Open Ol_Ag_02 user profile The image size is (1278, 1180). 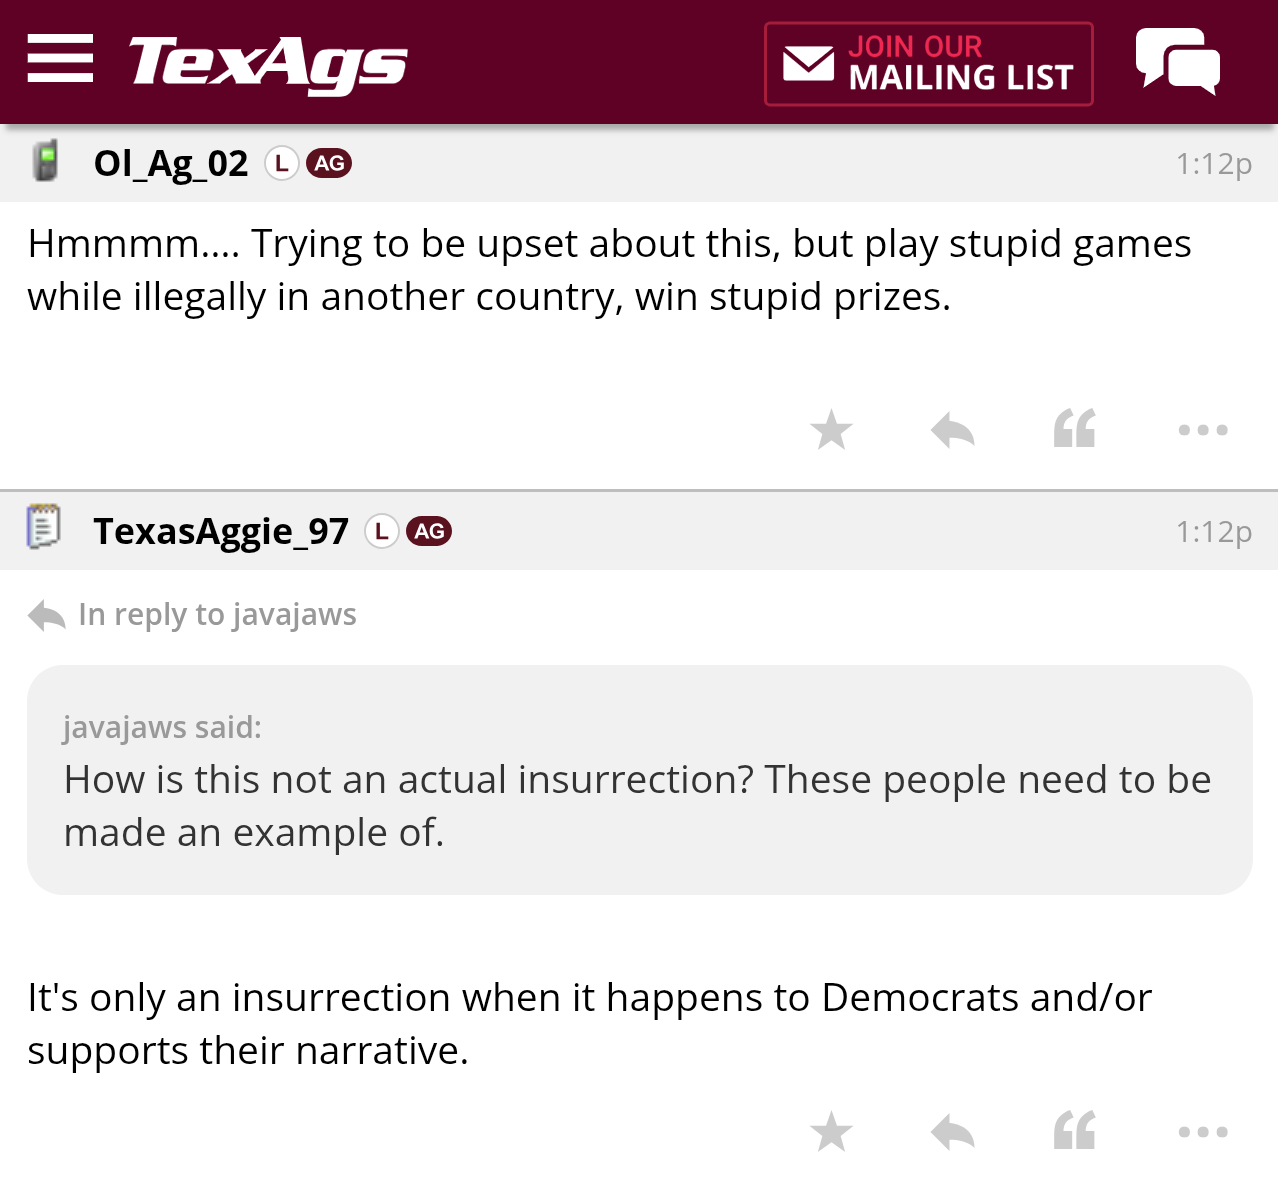[x=171, y=163]
